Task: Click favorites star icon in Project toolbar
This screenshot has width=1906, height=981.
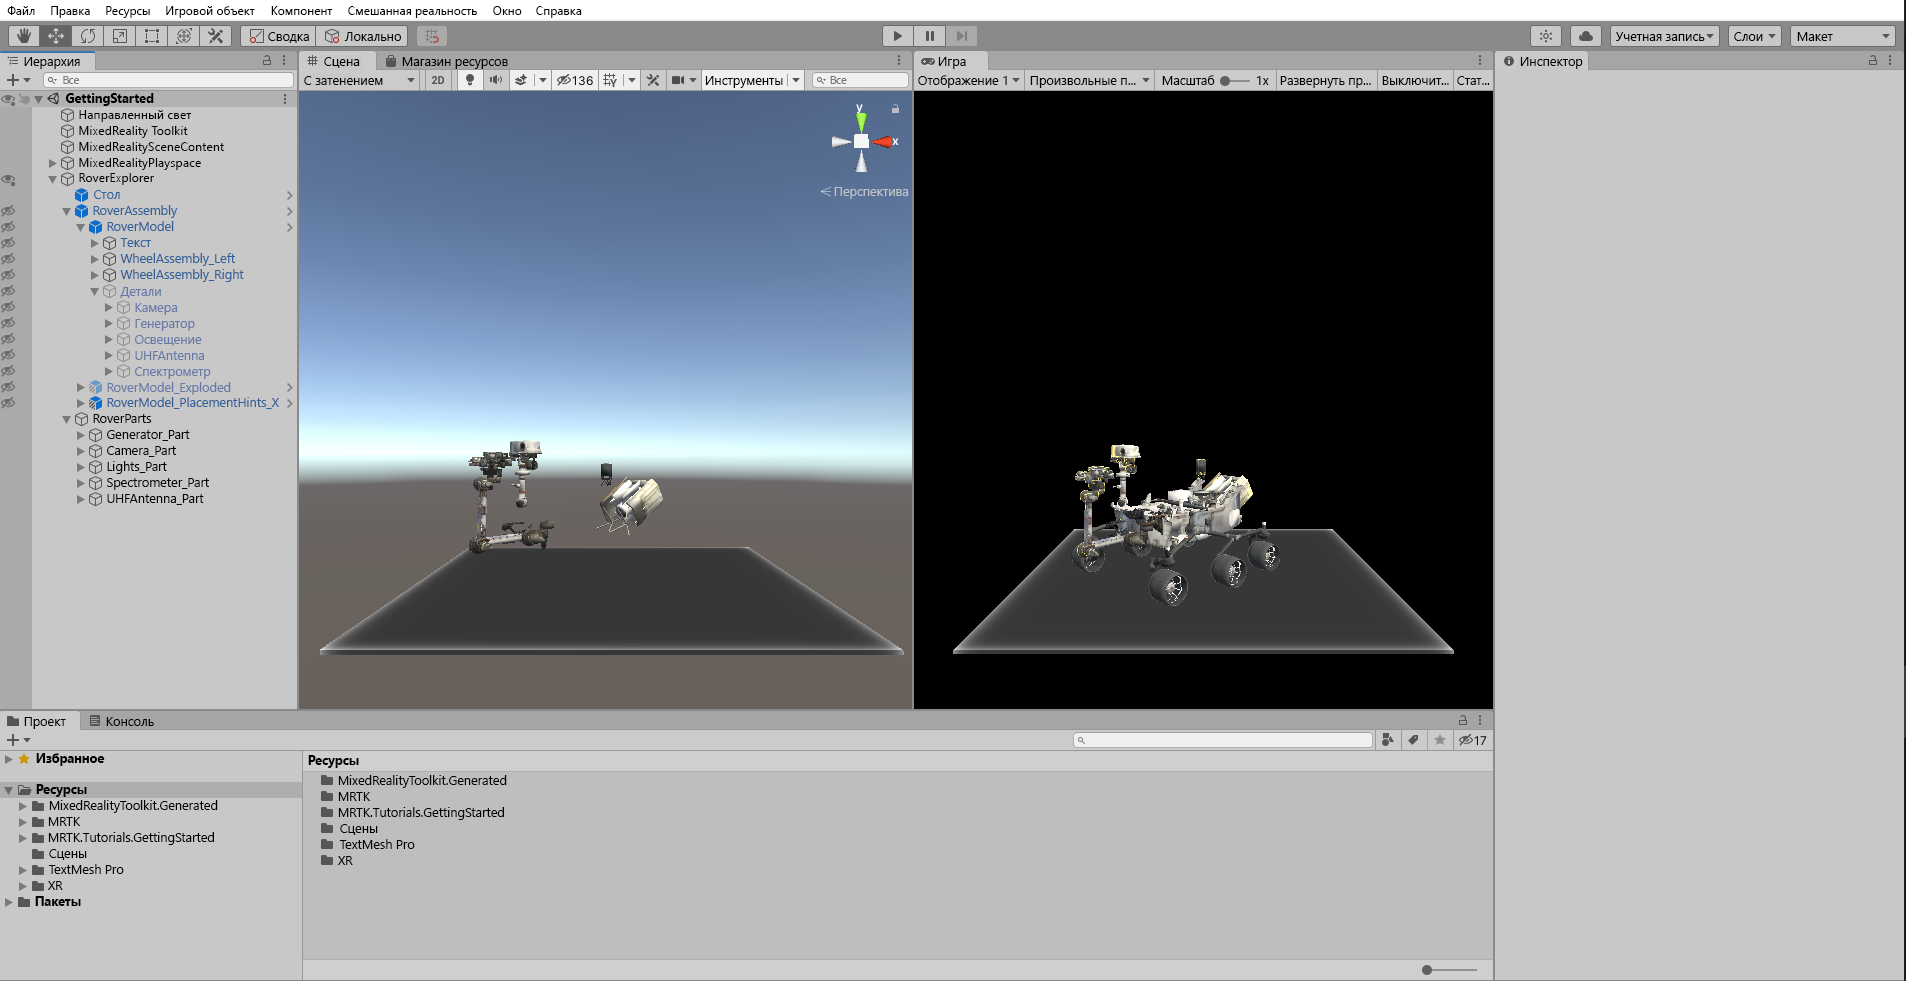Action: coord(1440,740)
